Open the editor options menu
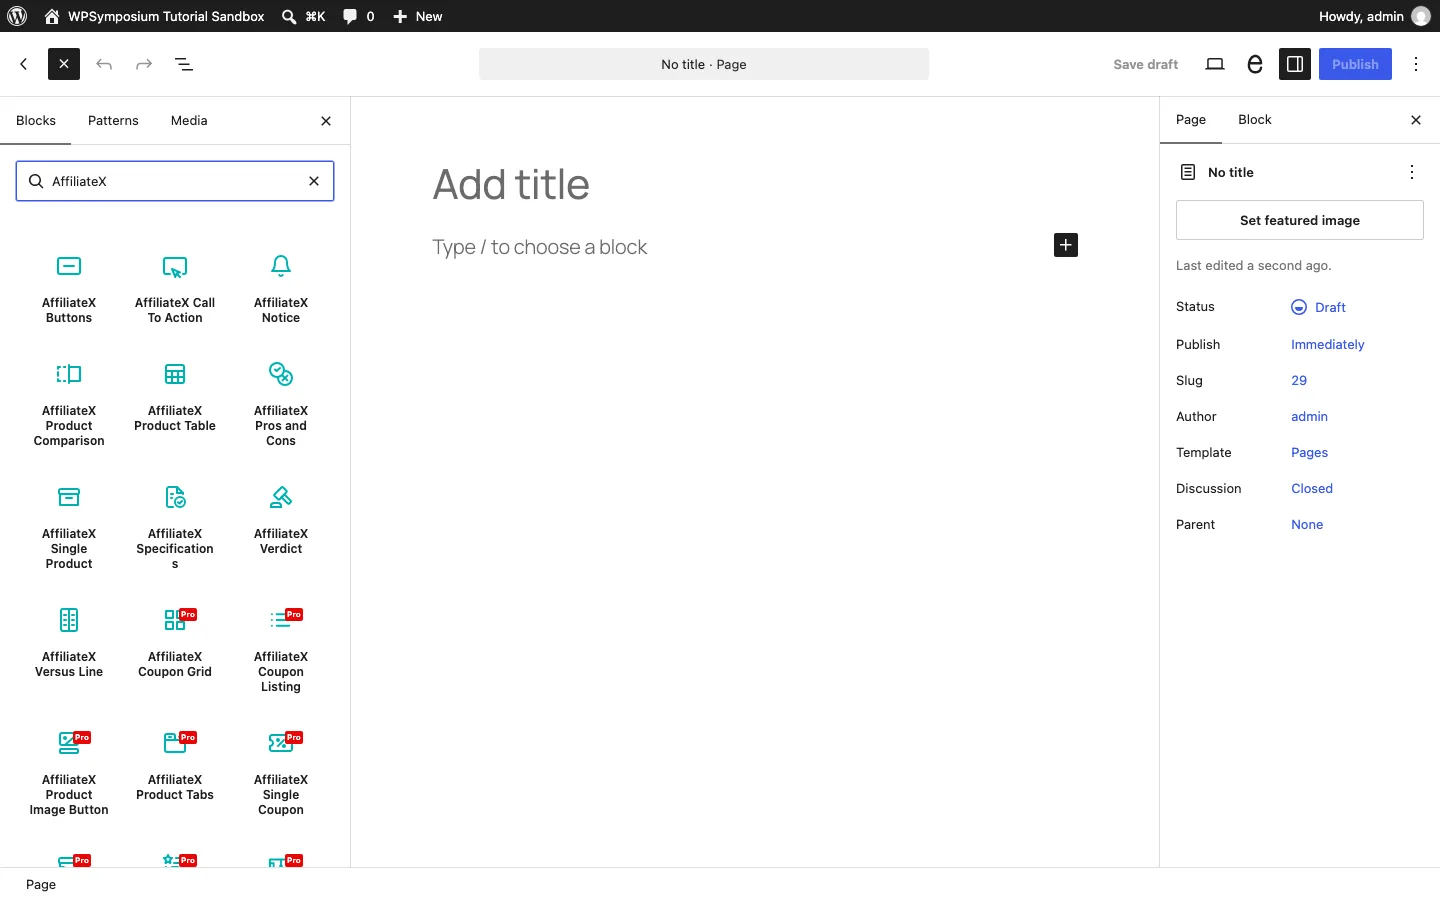Screen dimensions: 1440x900 click(x=1416, y=64)
